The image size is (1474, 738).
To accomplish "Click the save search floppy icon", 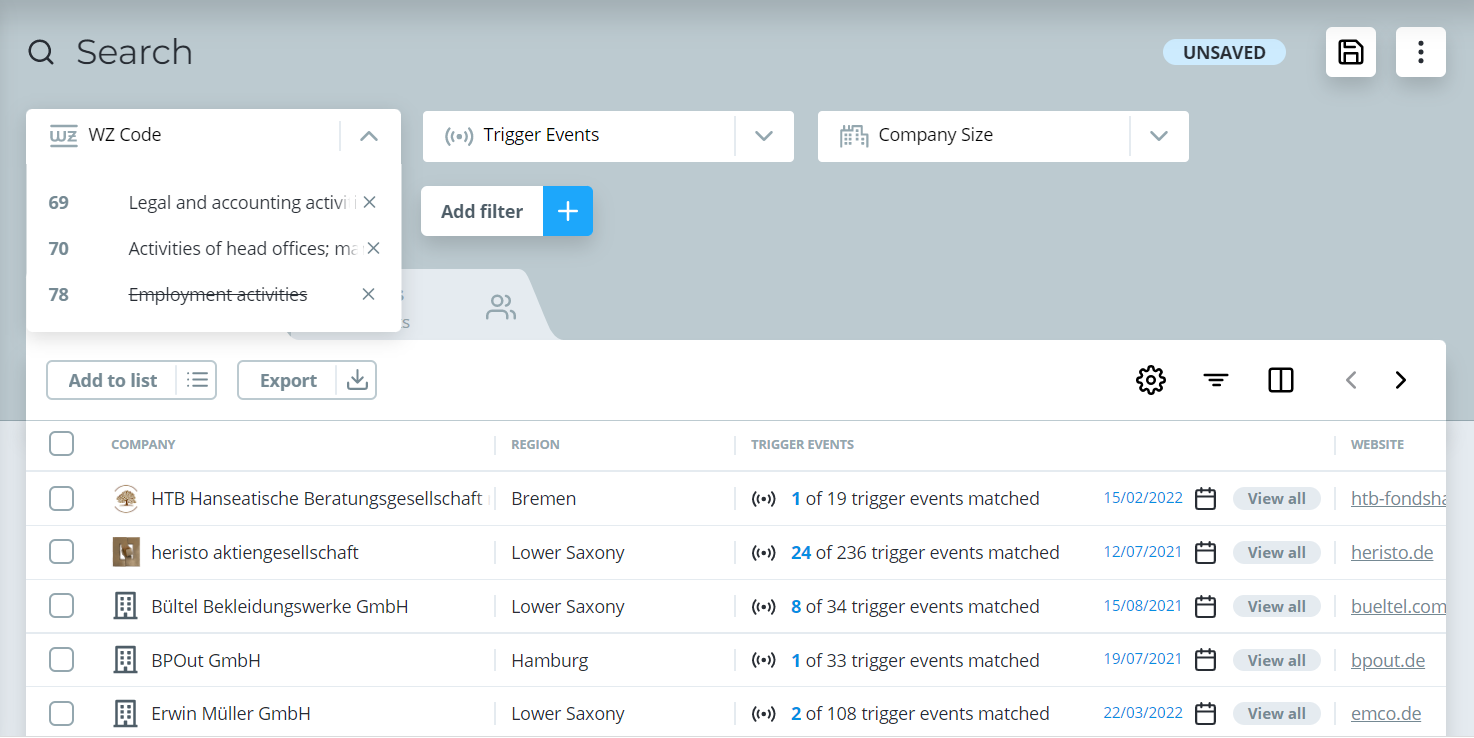I will [1351, 52].
